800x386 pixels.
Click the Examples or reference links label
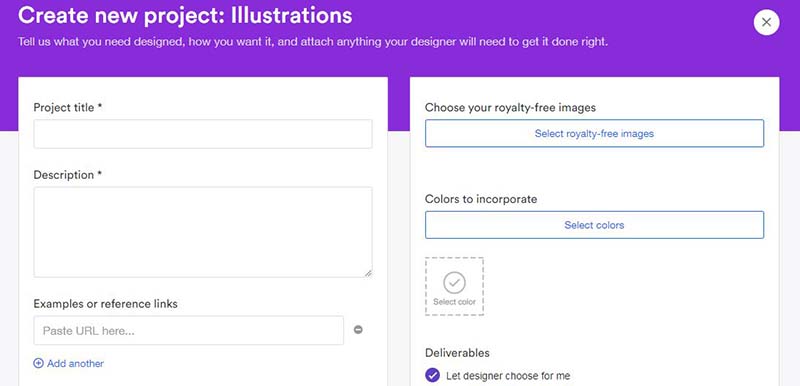click(106, 304)
